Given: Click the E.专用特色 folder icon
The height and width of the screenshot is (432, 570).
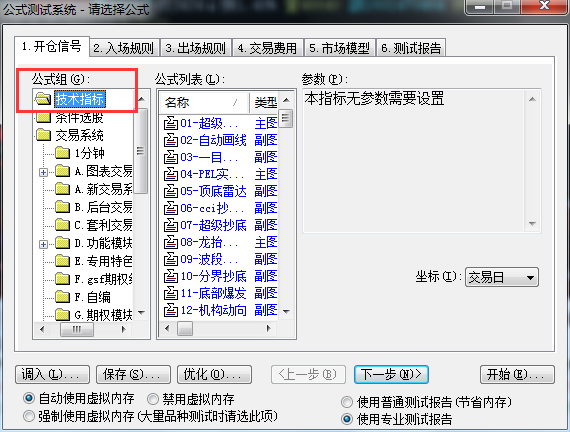Looking at the screenshot, I should [63, 261].
